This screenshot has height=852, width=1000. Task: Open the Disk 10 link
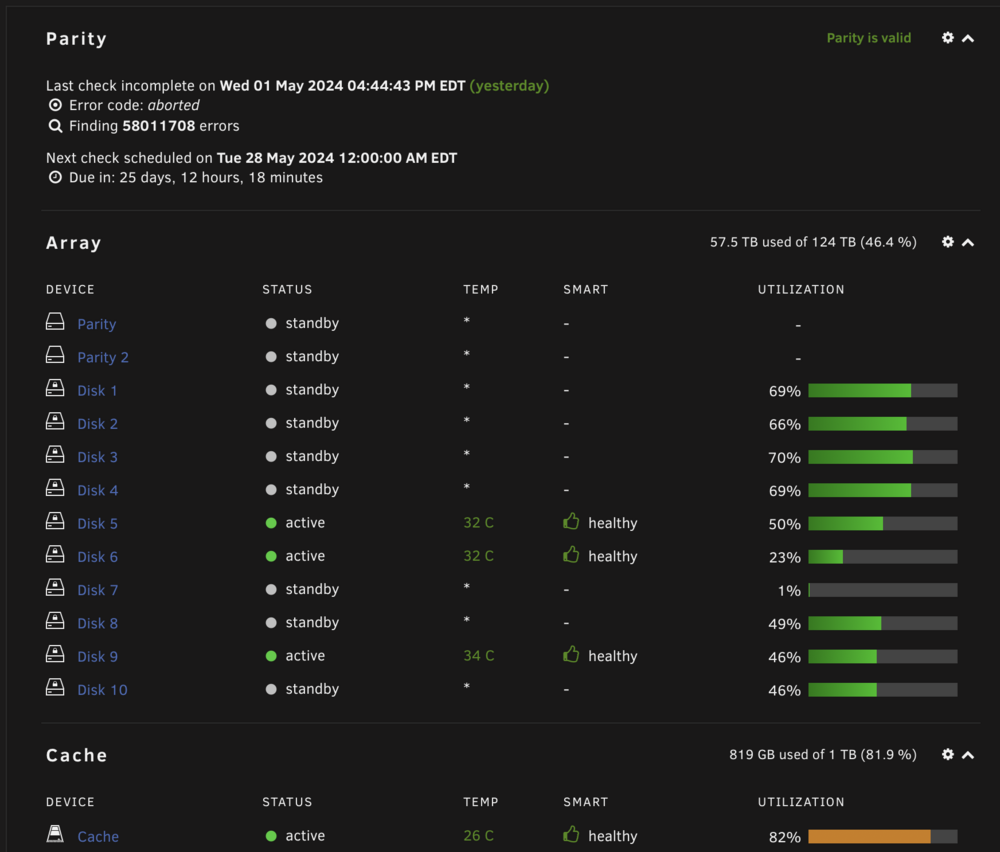102,690
